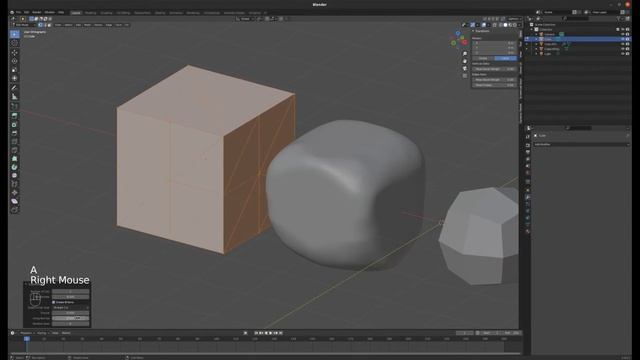Switch to the Sculpting workspace tab
Screen dimensions: 640x360
point(106,13)
